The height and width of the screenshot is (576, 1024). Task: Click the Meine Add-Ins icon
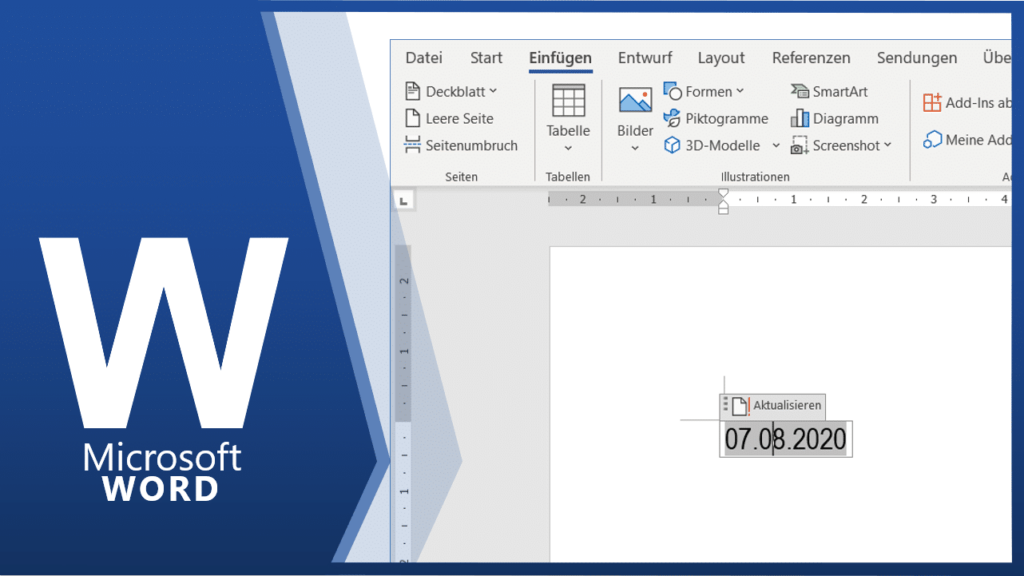pos(932,140)
